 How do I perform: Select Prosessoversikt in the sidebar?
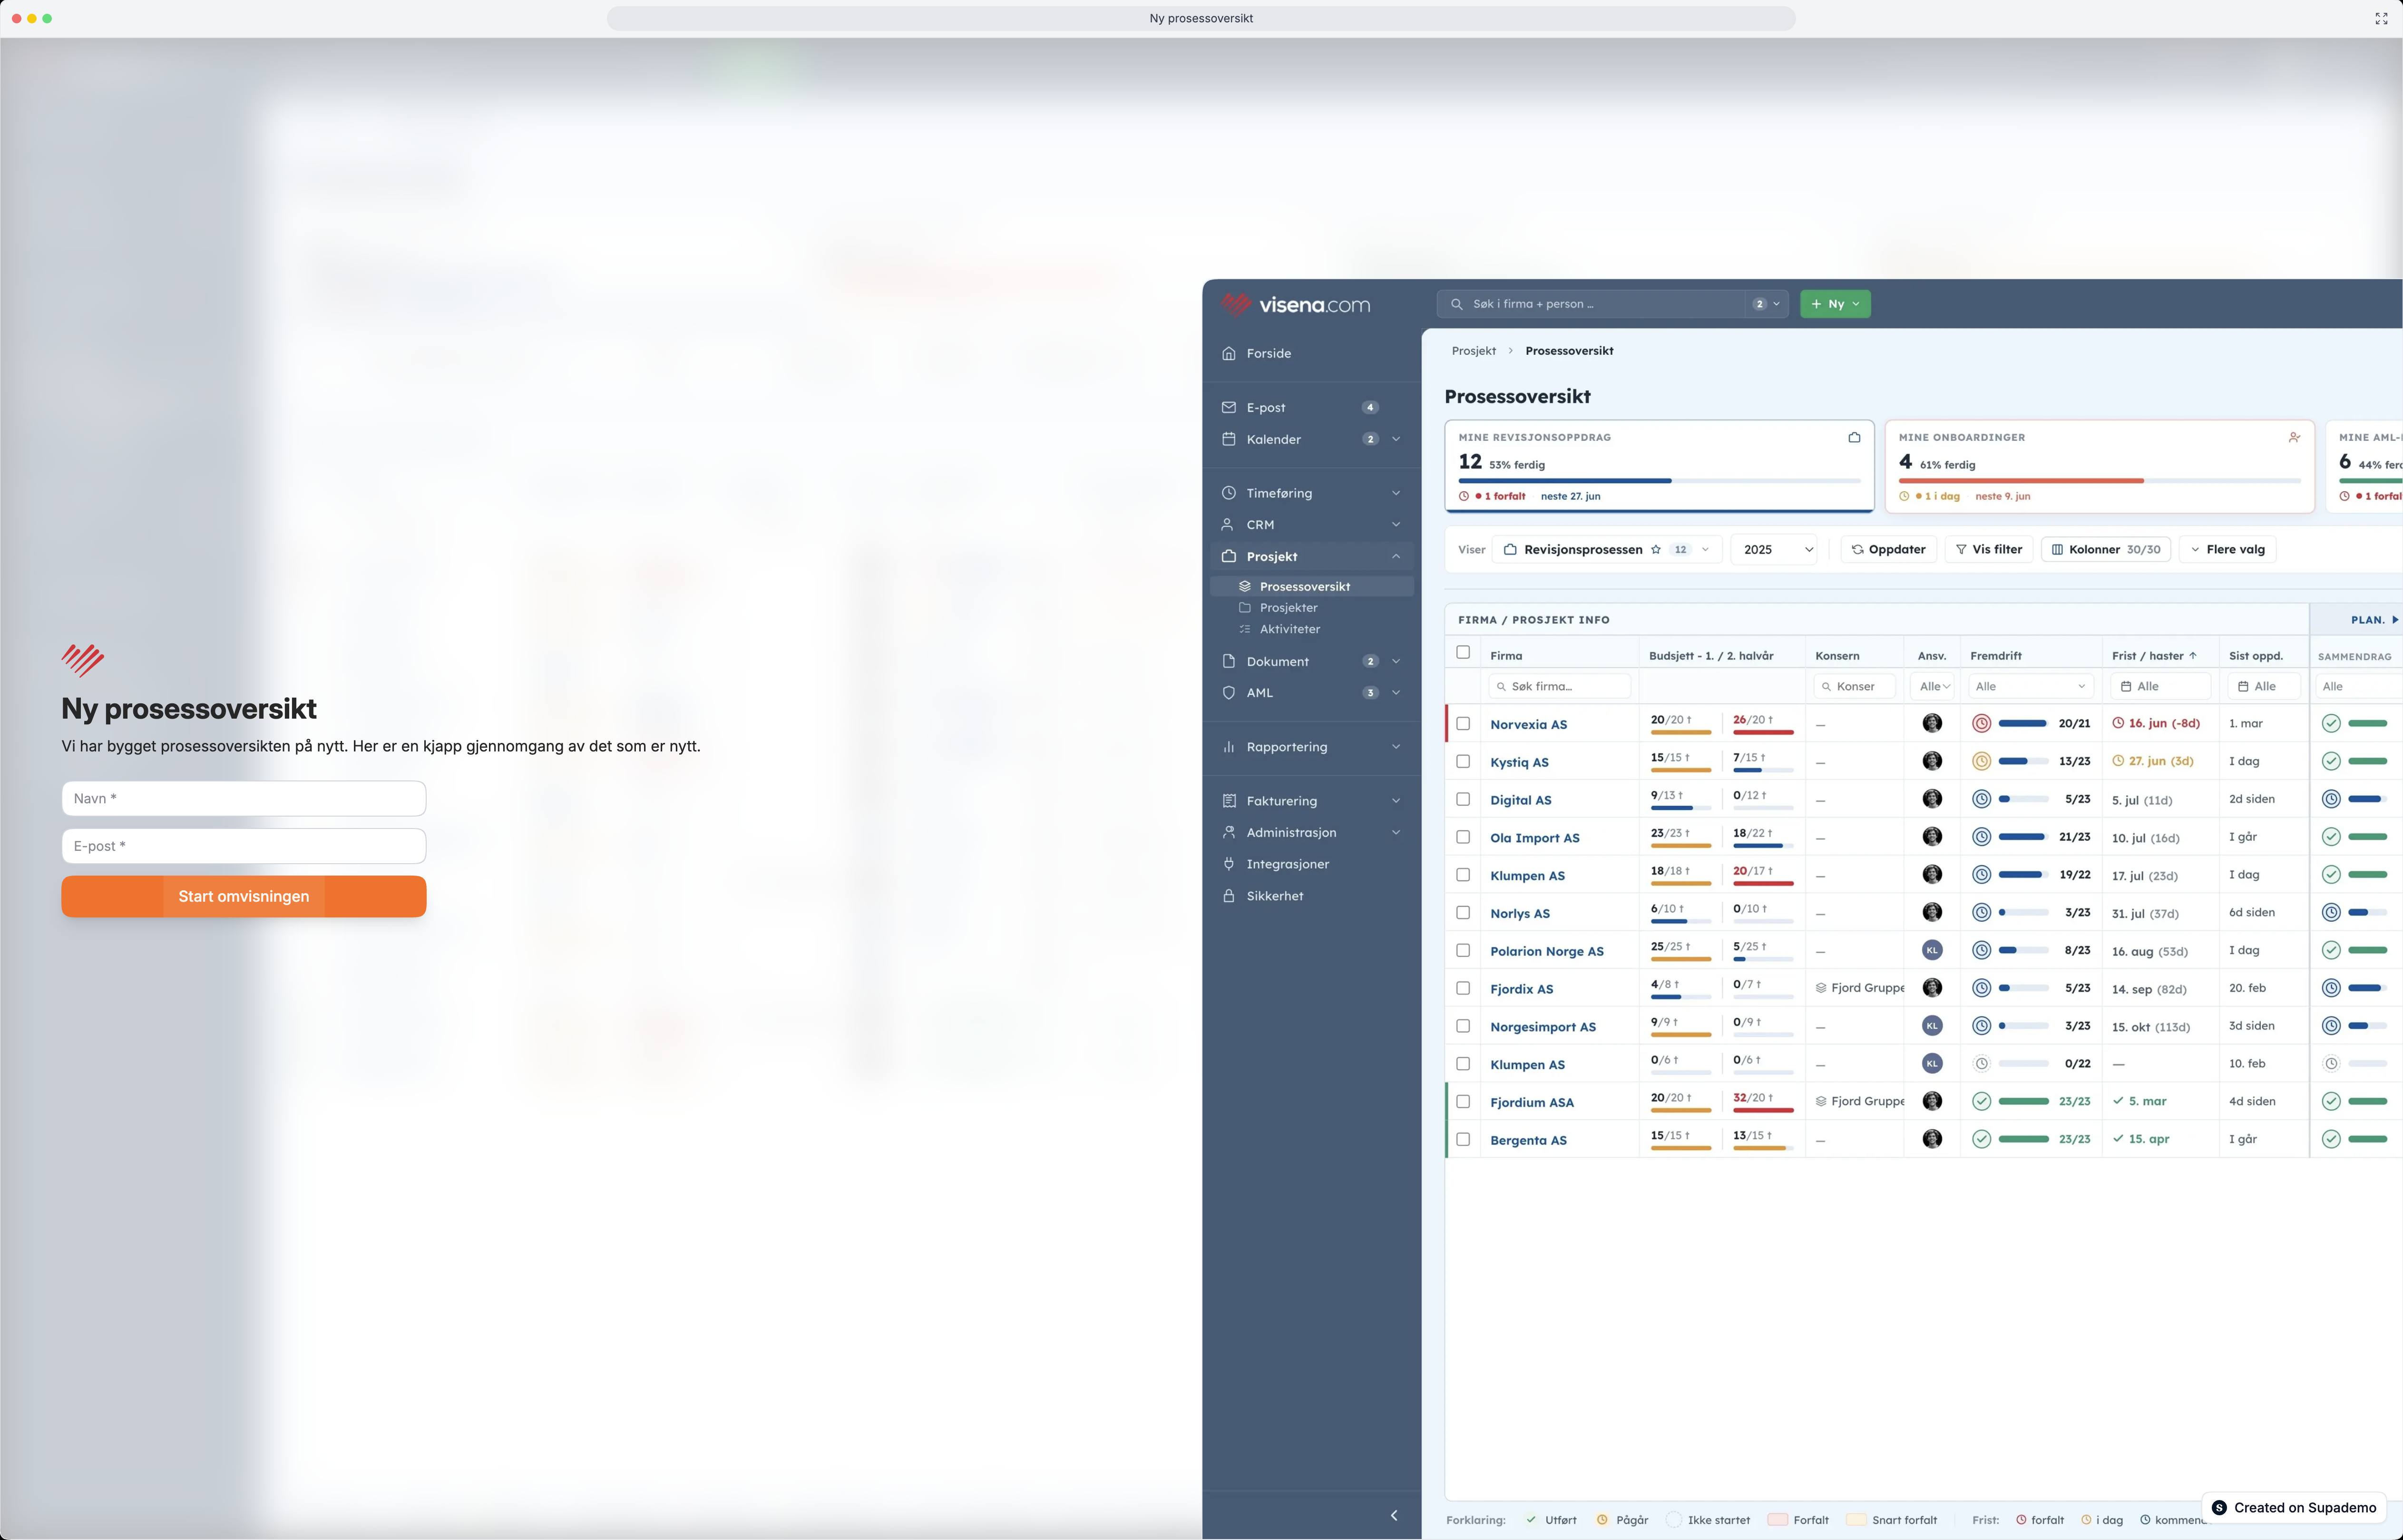[x=1312, y=586]
